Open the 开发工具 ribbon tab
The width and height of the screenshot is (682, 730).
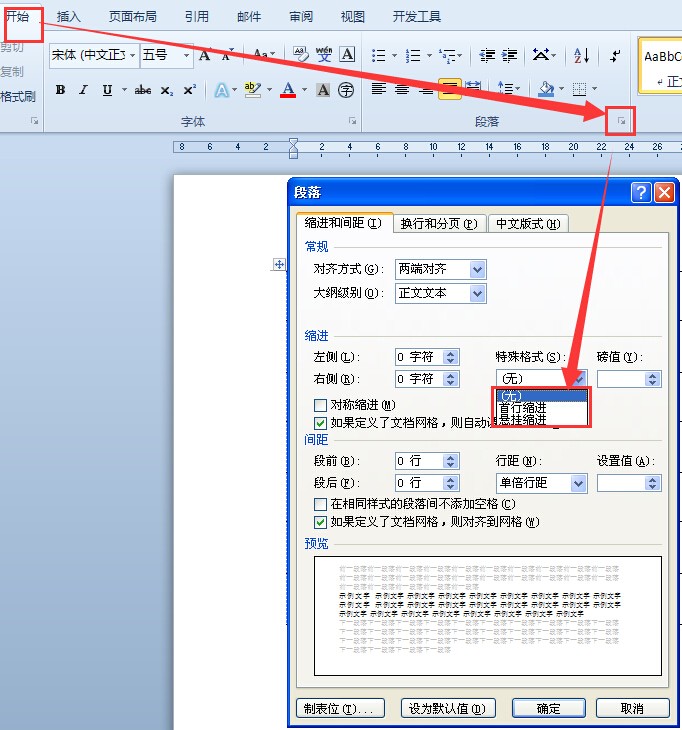417,17
